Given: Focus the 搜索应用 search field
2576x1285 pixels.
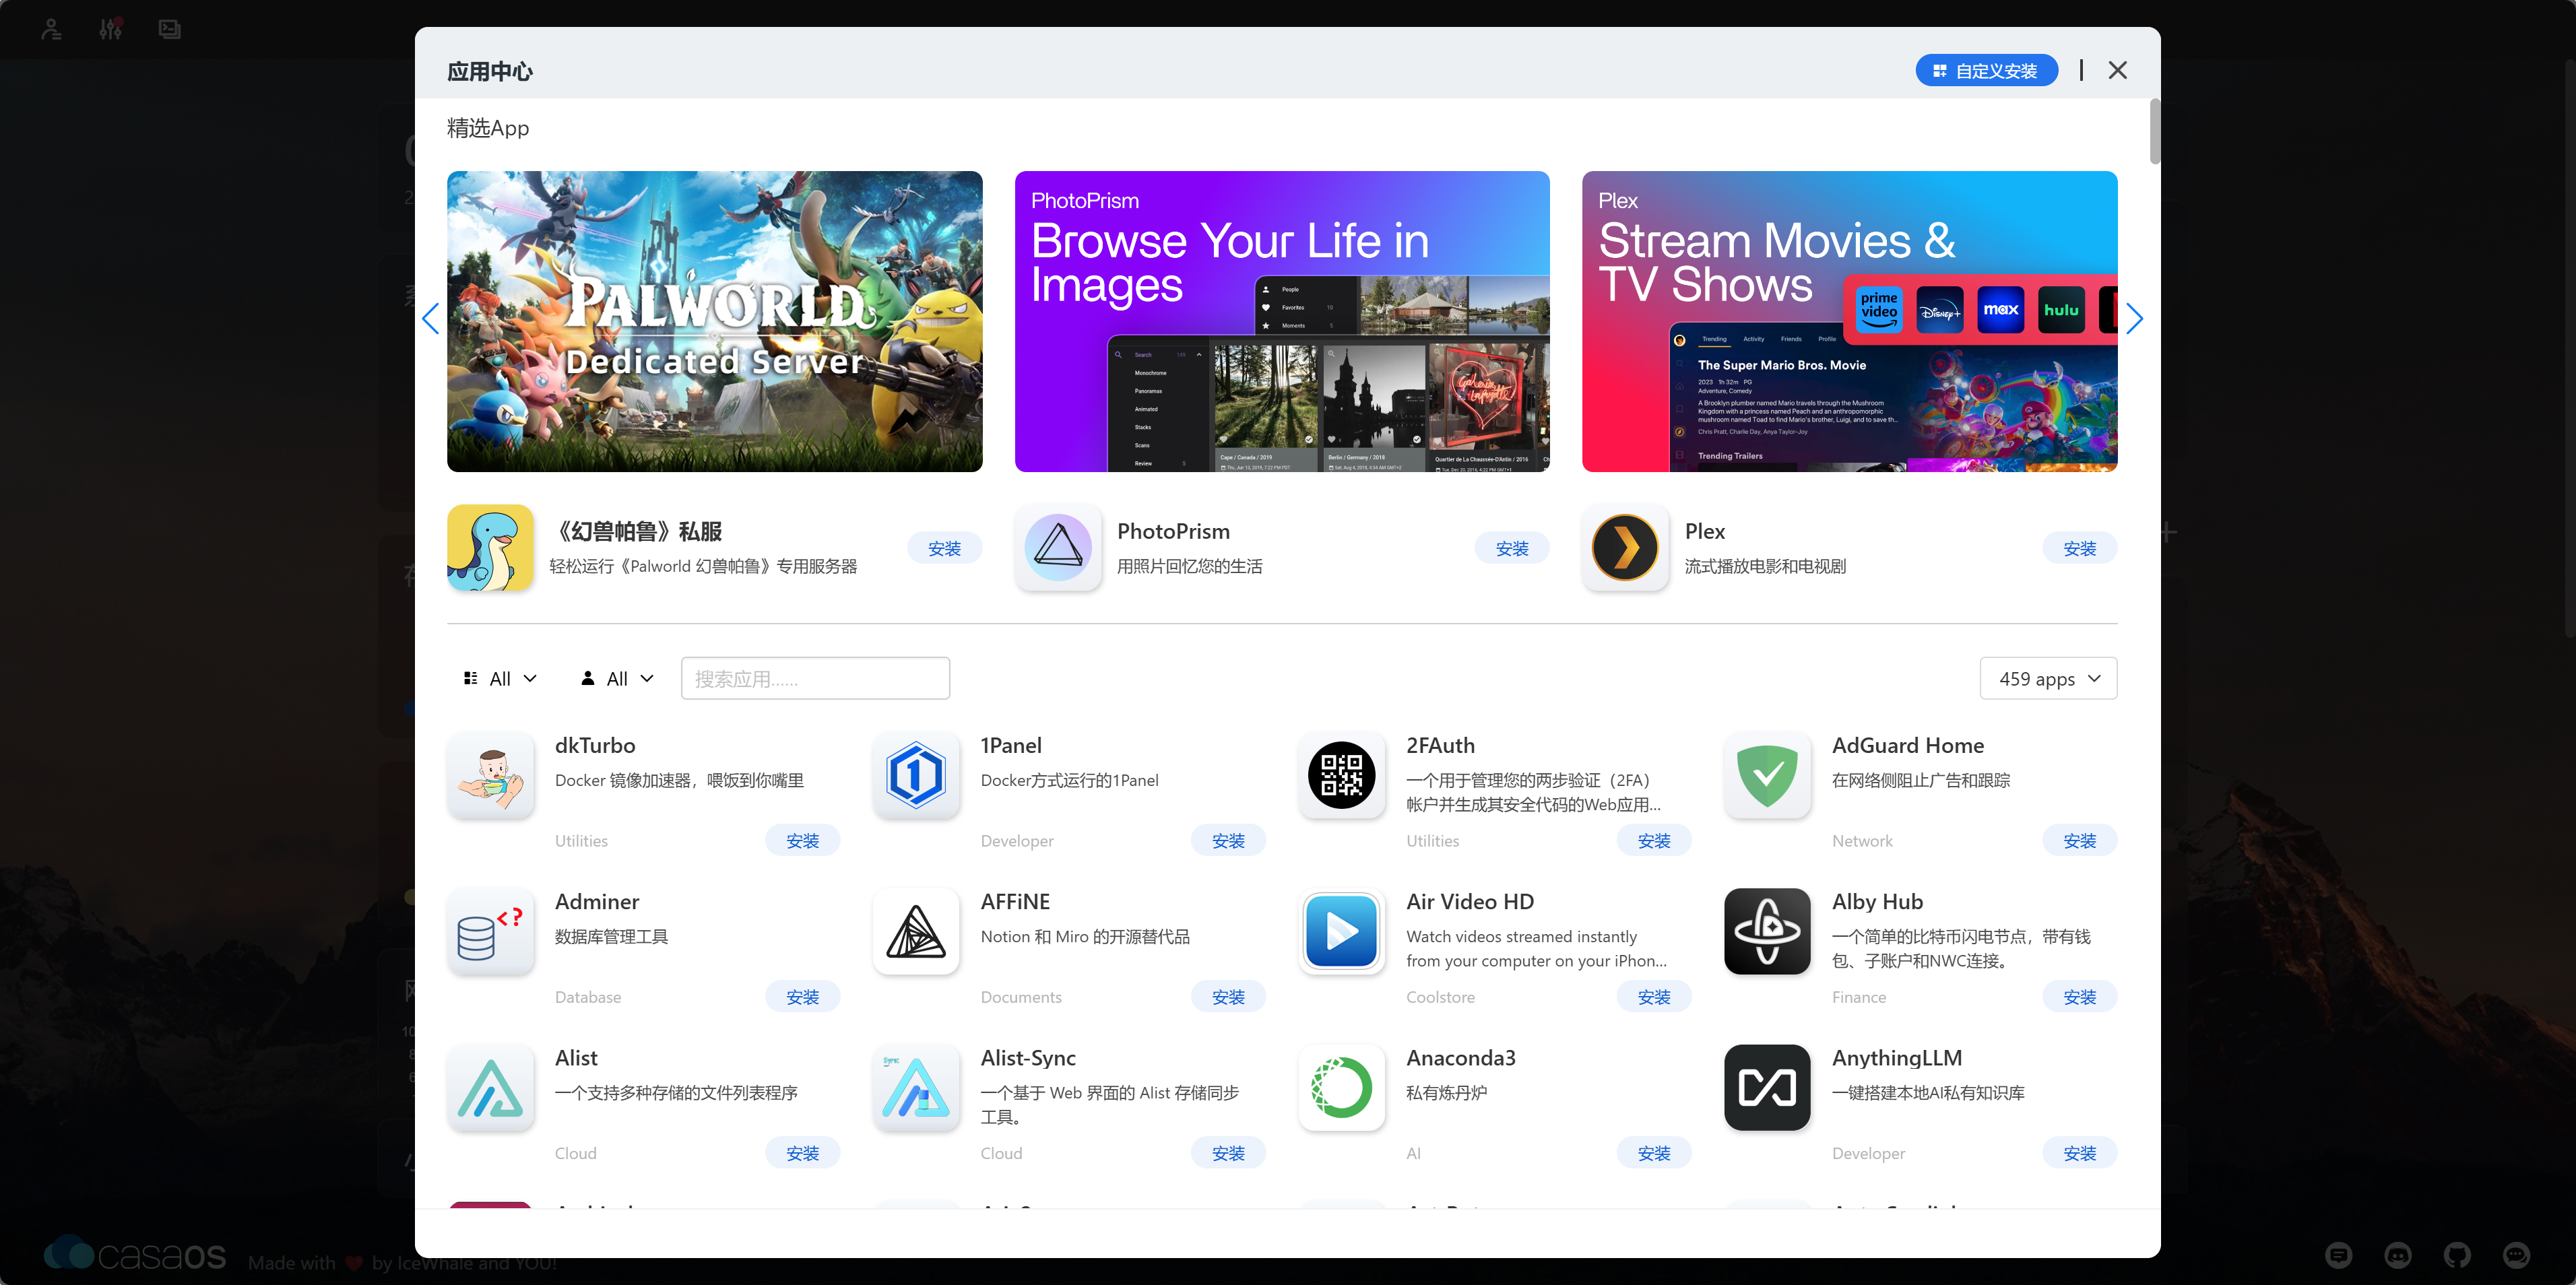Looking at the screenshot, I should click(815, 679).
